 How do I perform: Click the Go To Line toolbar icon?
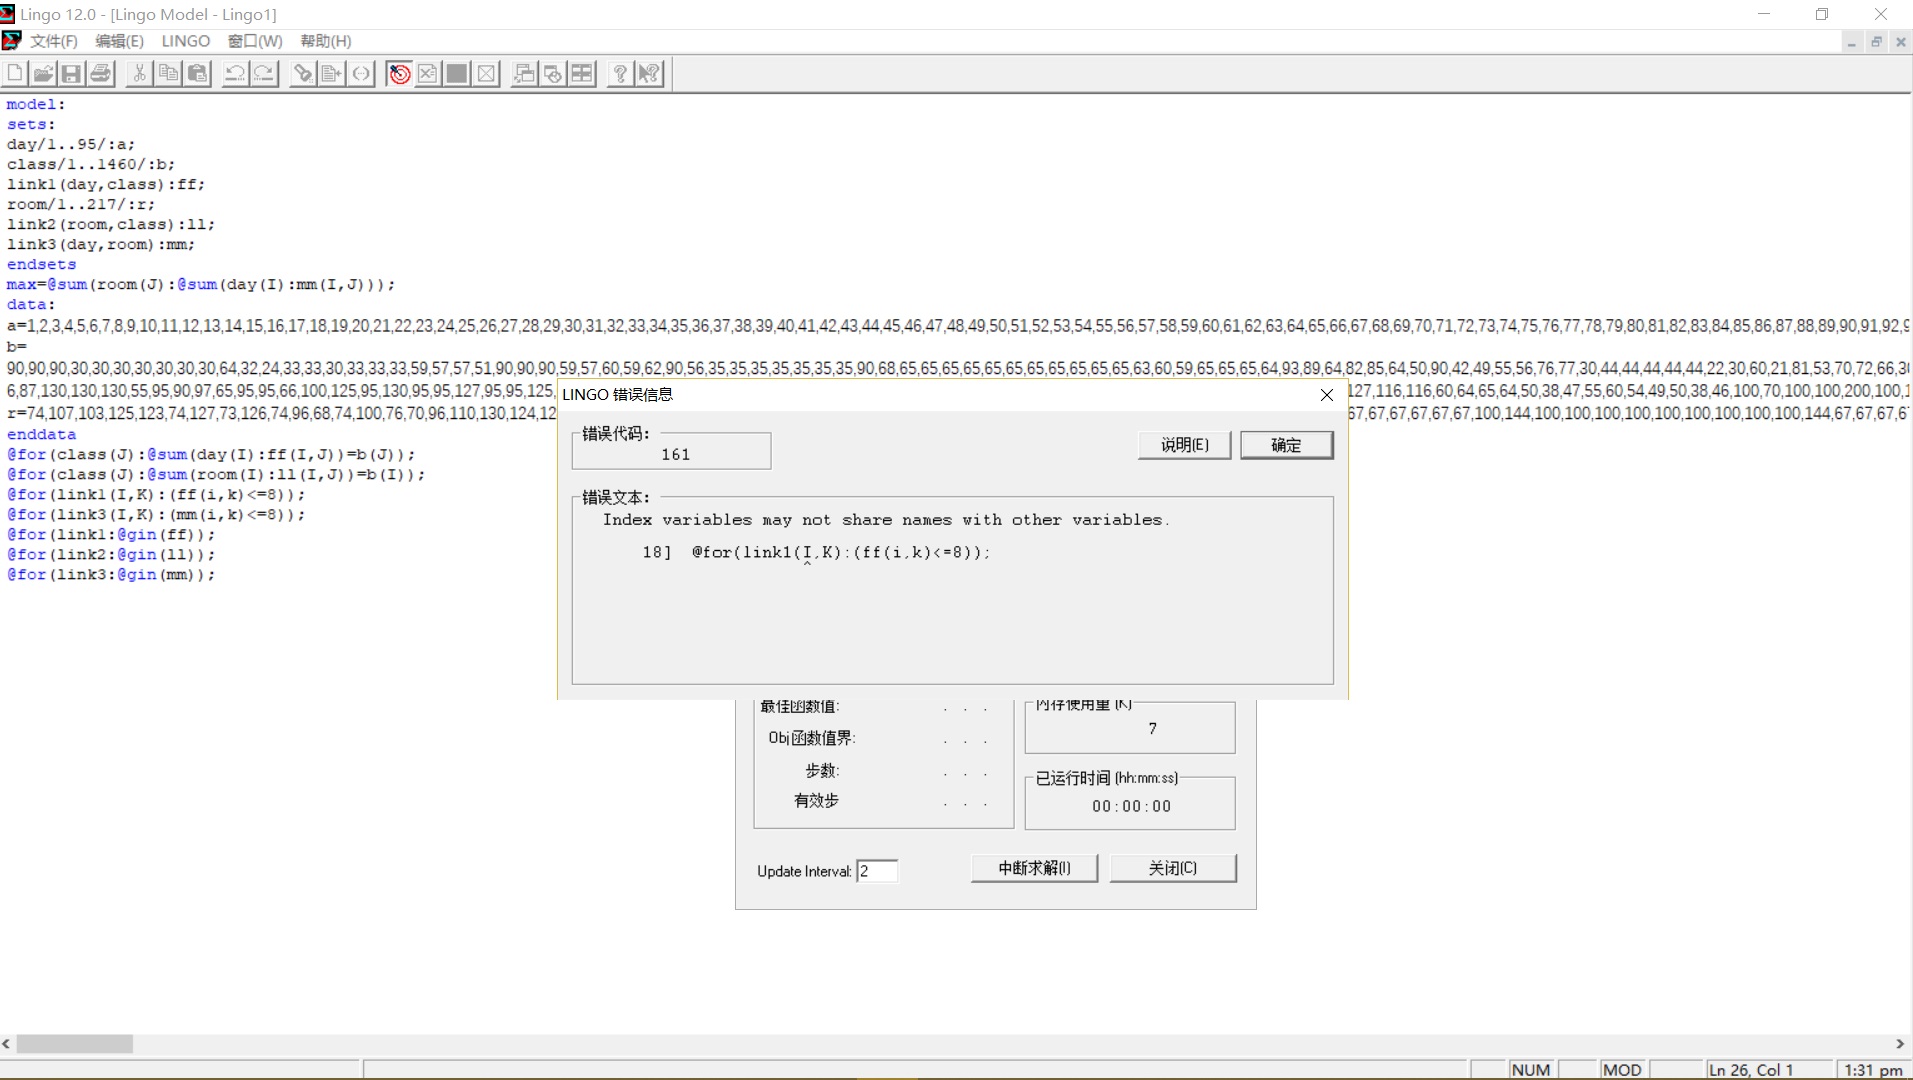pos(332,73)
